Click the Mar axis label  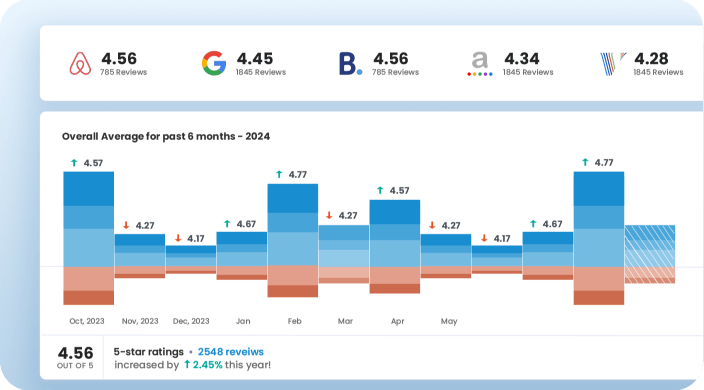pyautogui.click(x=345, y=321)
